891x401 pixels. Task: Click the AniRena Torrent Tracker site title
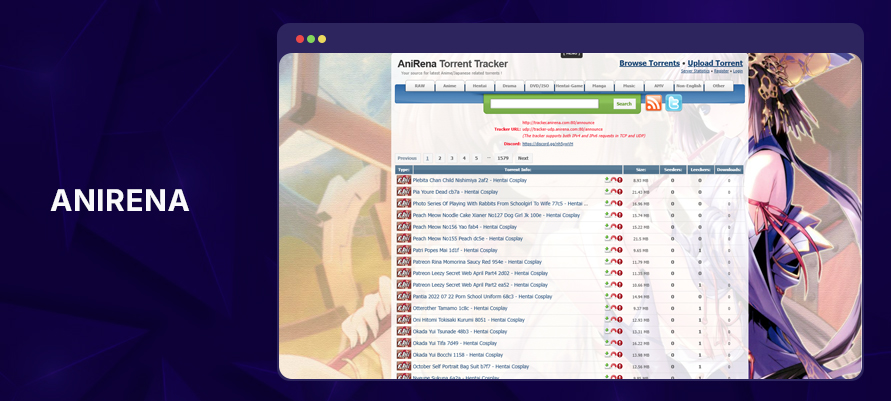point(453,64)
